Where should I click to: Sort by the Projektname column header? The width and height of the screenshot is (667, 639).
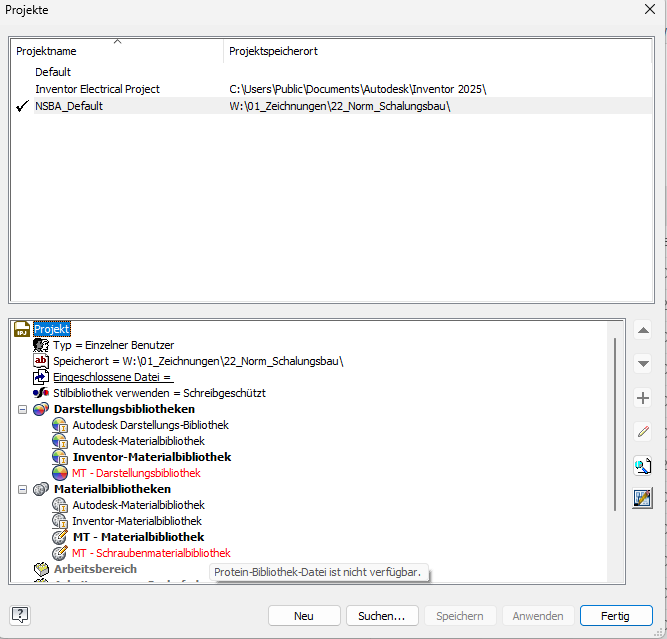pyautogui.click(x=117, y=51)
